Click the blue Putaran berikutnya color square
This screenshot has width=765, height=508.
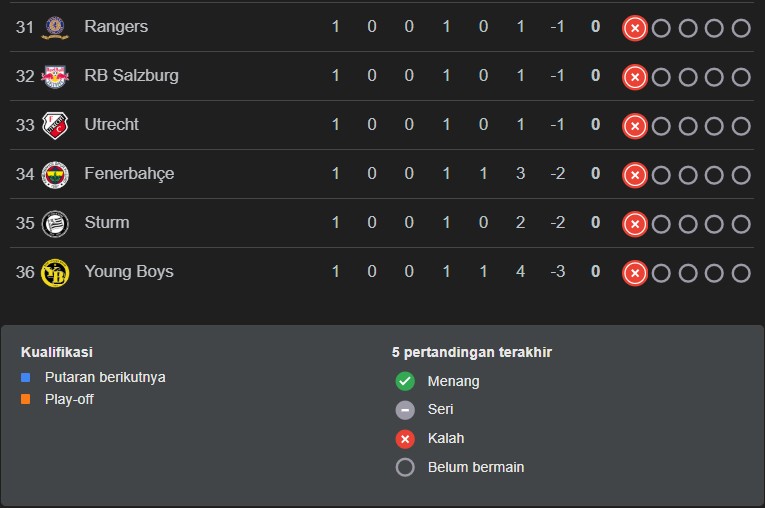[x=26, y=378]
